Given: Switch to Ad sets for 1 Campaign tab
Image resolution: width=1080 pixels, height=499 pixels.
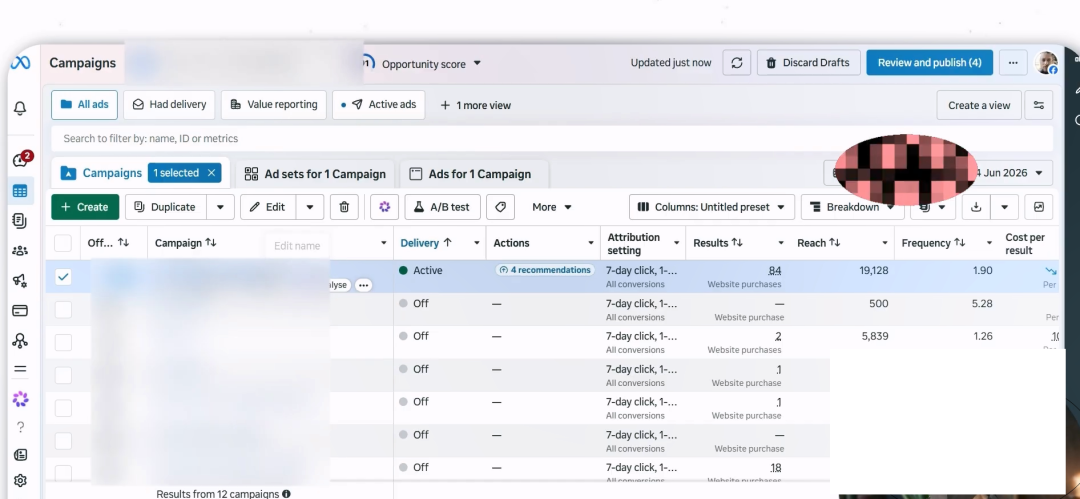Looking at the screenshot, I should (315, 174).
